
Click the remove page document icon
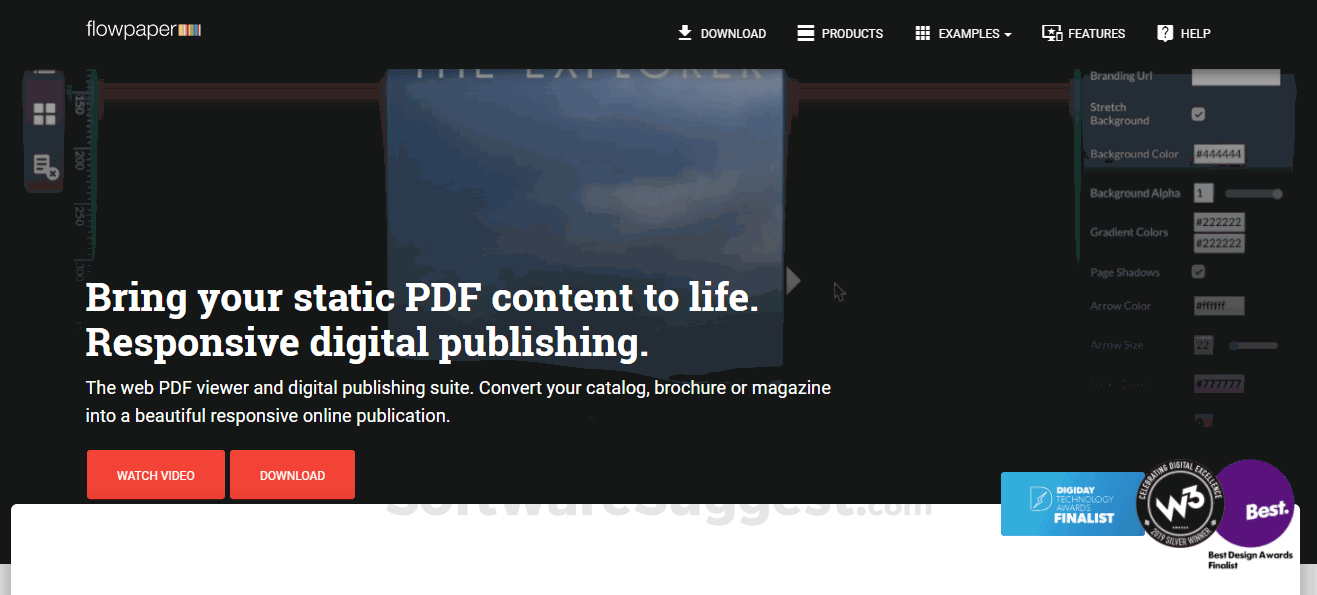[45, 166]
